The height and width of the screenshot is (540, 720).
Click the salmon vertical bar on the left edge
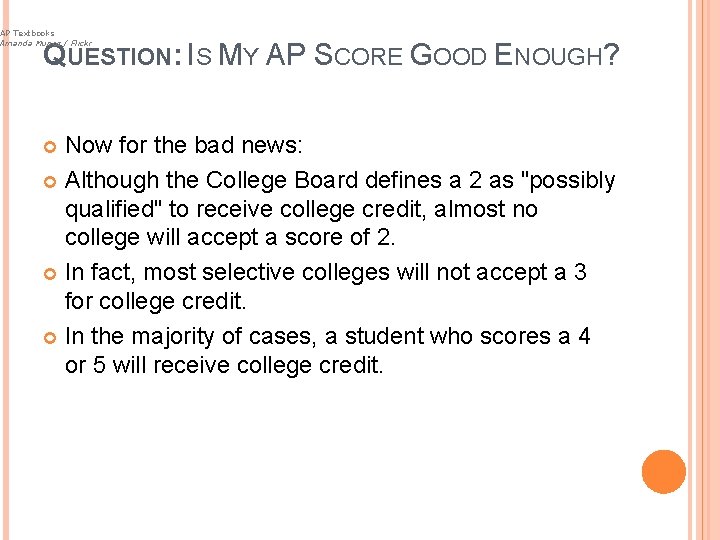(5, 270)
